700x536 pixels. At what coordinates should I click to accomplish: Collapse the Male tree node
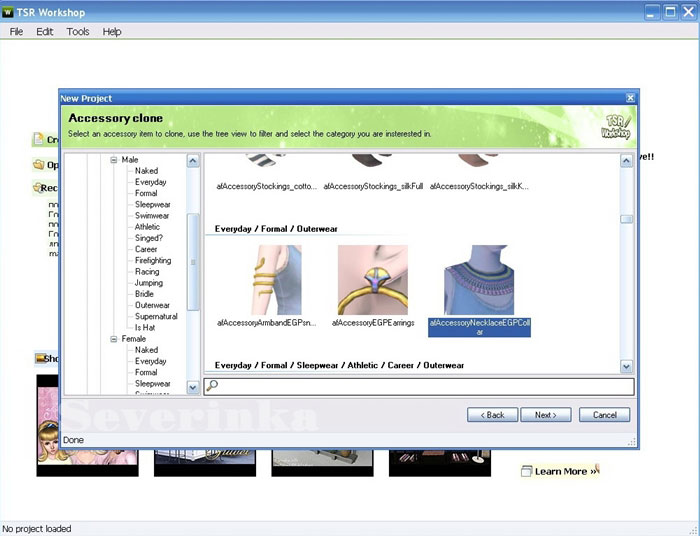click(x=114, y=160)
